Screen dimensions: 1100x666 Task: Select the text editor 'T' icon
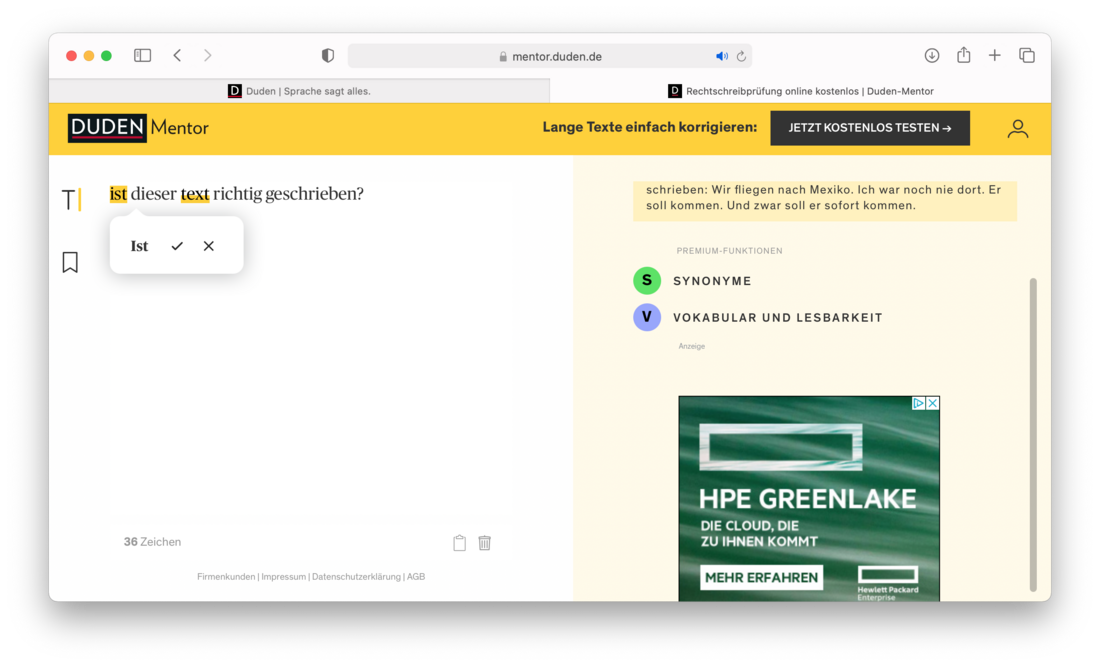(70, 199)
